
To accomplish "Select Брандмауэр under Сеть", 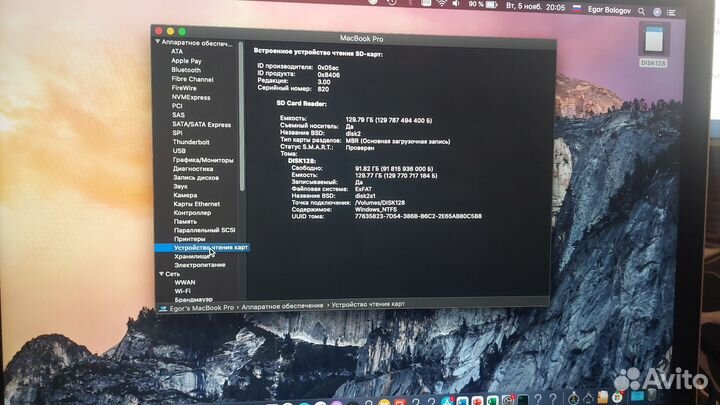I will click(193, 299).
